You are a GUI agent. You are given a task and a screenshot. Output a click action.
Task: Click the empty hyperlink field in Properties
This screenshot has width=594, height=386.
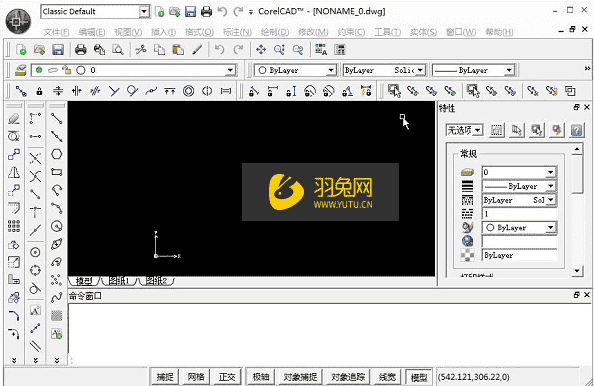pyautogui.click(x=519, y=241)
